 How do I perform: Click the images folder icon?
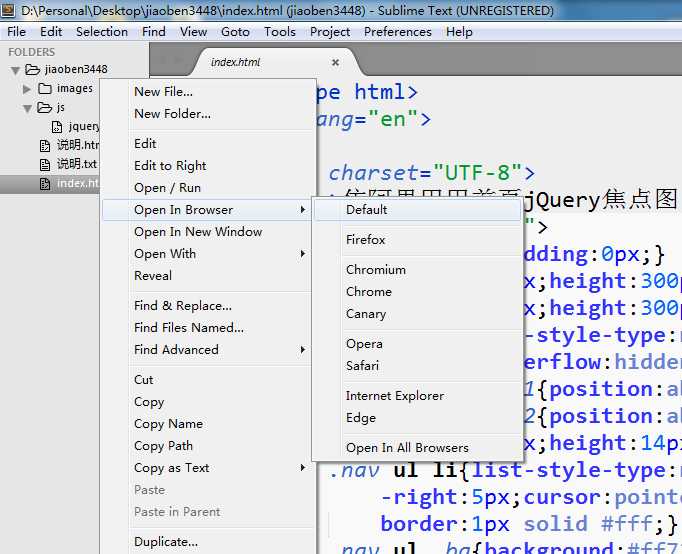(45, 89)
